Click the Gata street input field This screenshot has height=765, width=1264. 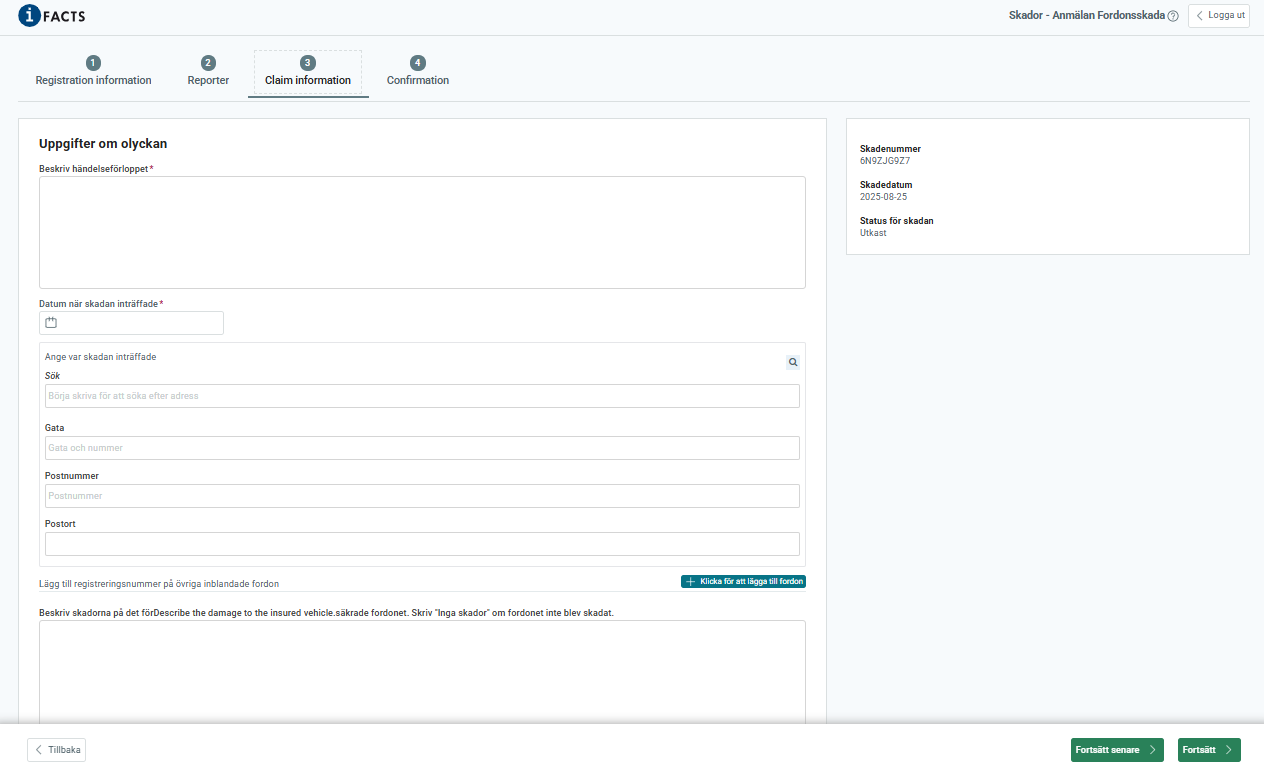422,448
